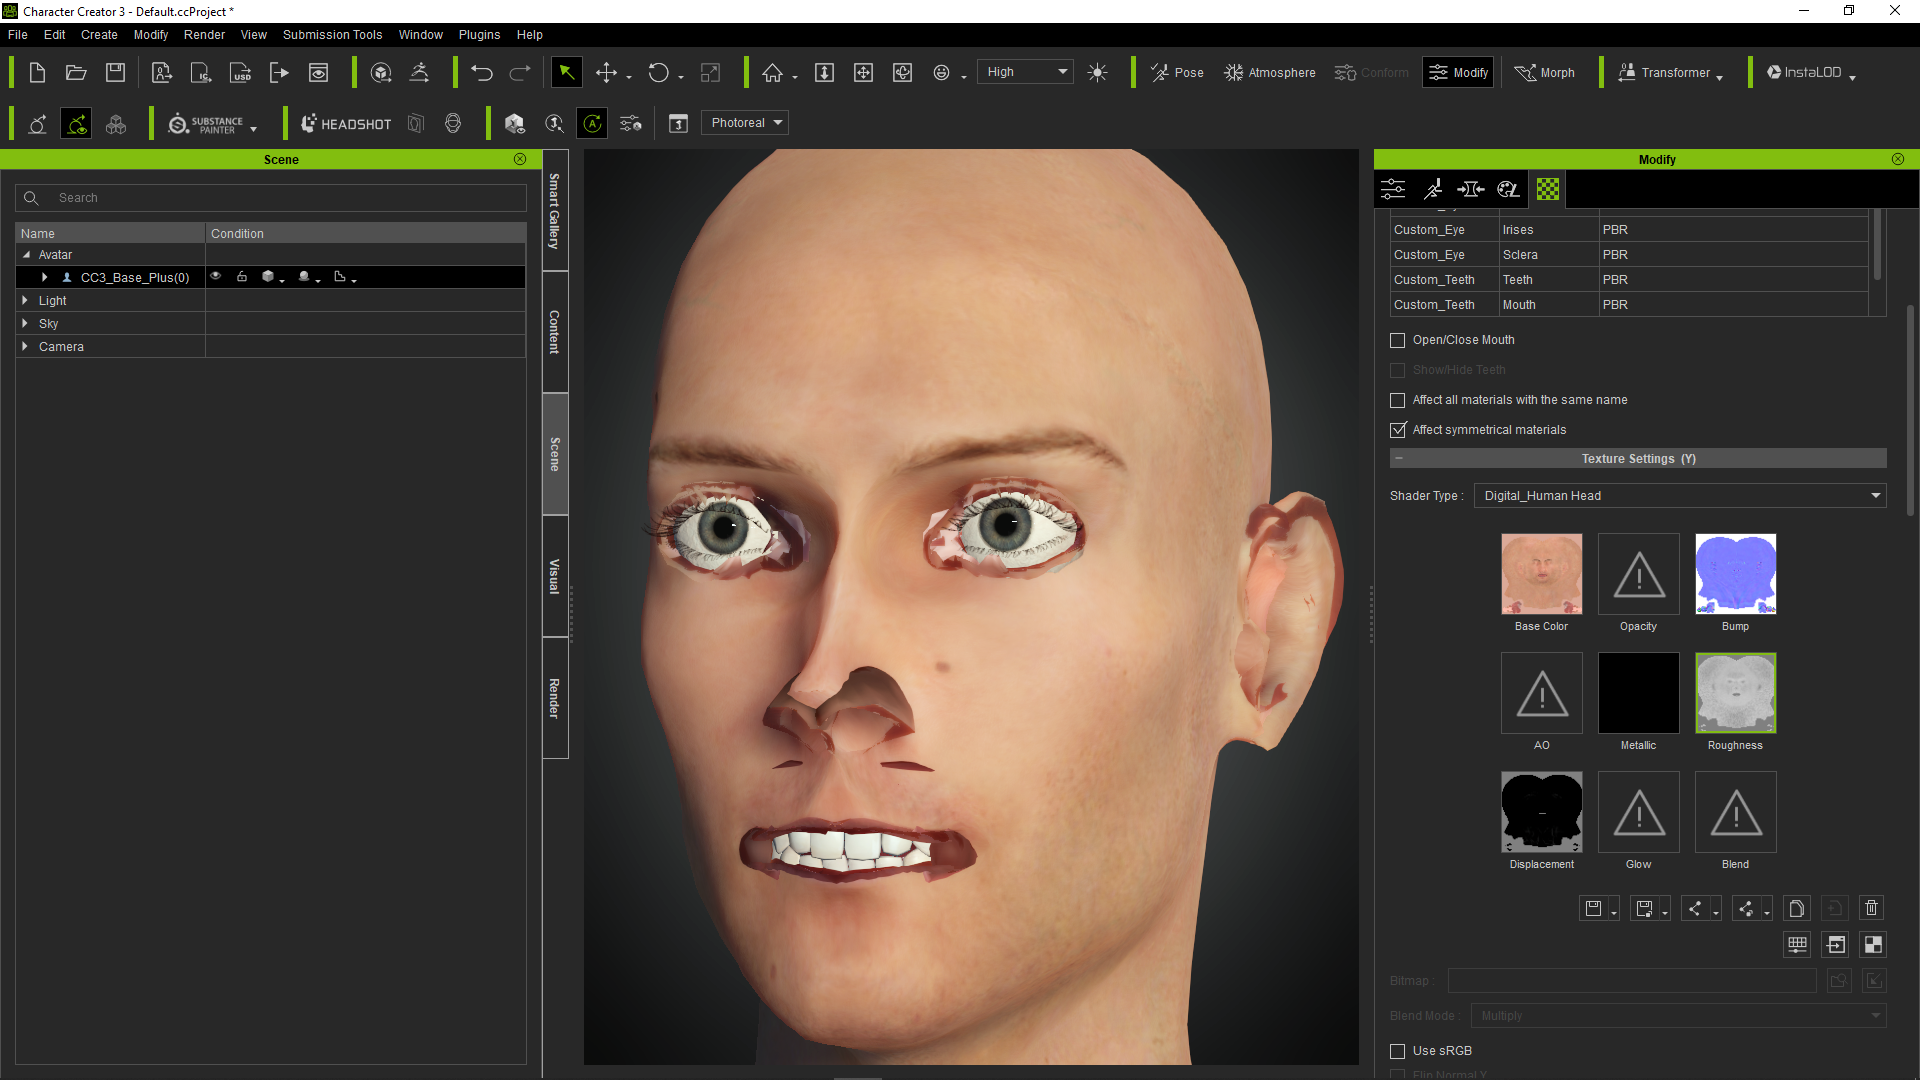Click the face expression icon in toolbar

pos(941,72)
